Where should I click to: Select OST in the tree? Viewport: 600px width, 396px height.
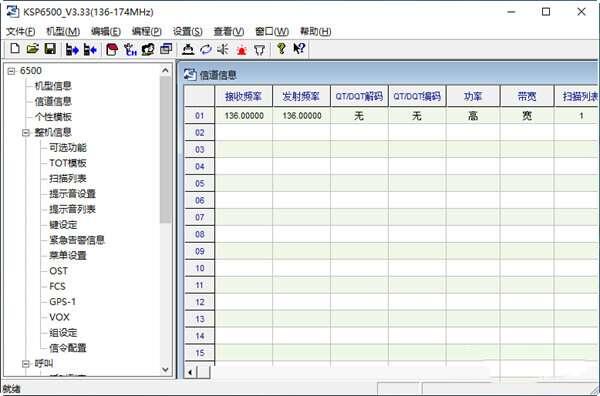(x=59, y=271)
